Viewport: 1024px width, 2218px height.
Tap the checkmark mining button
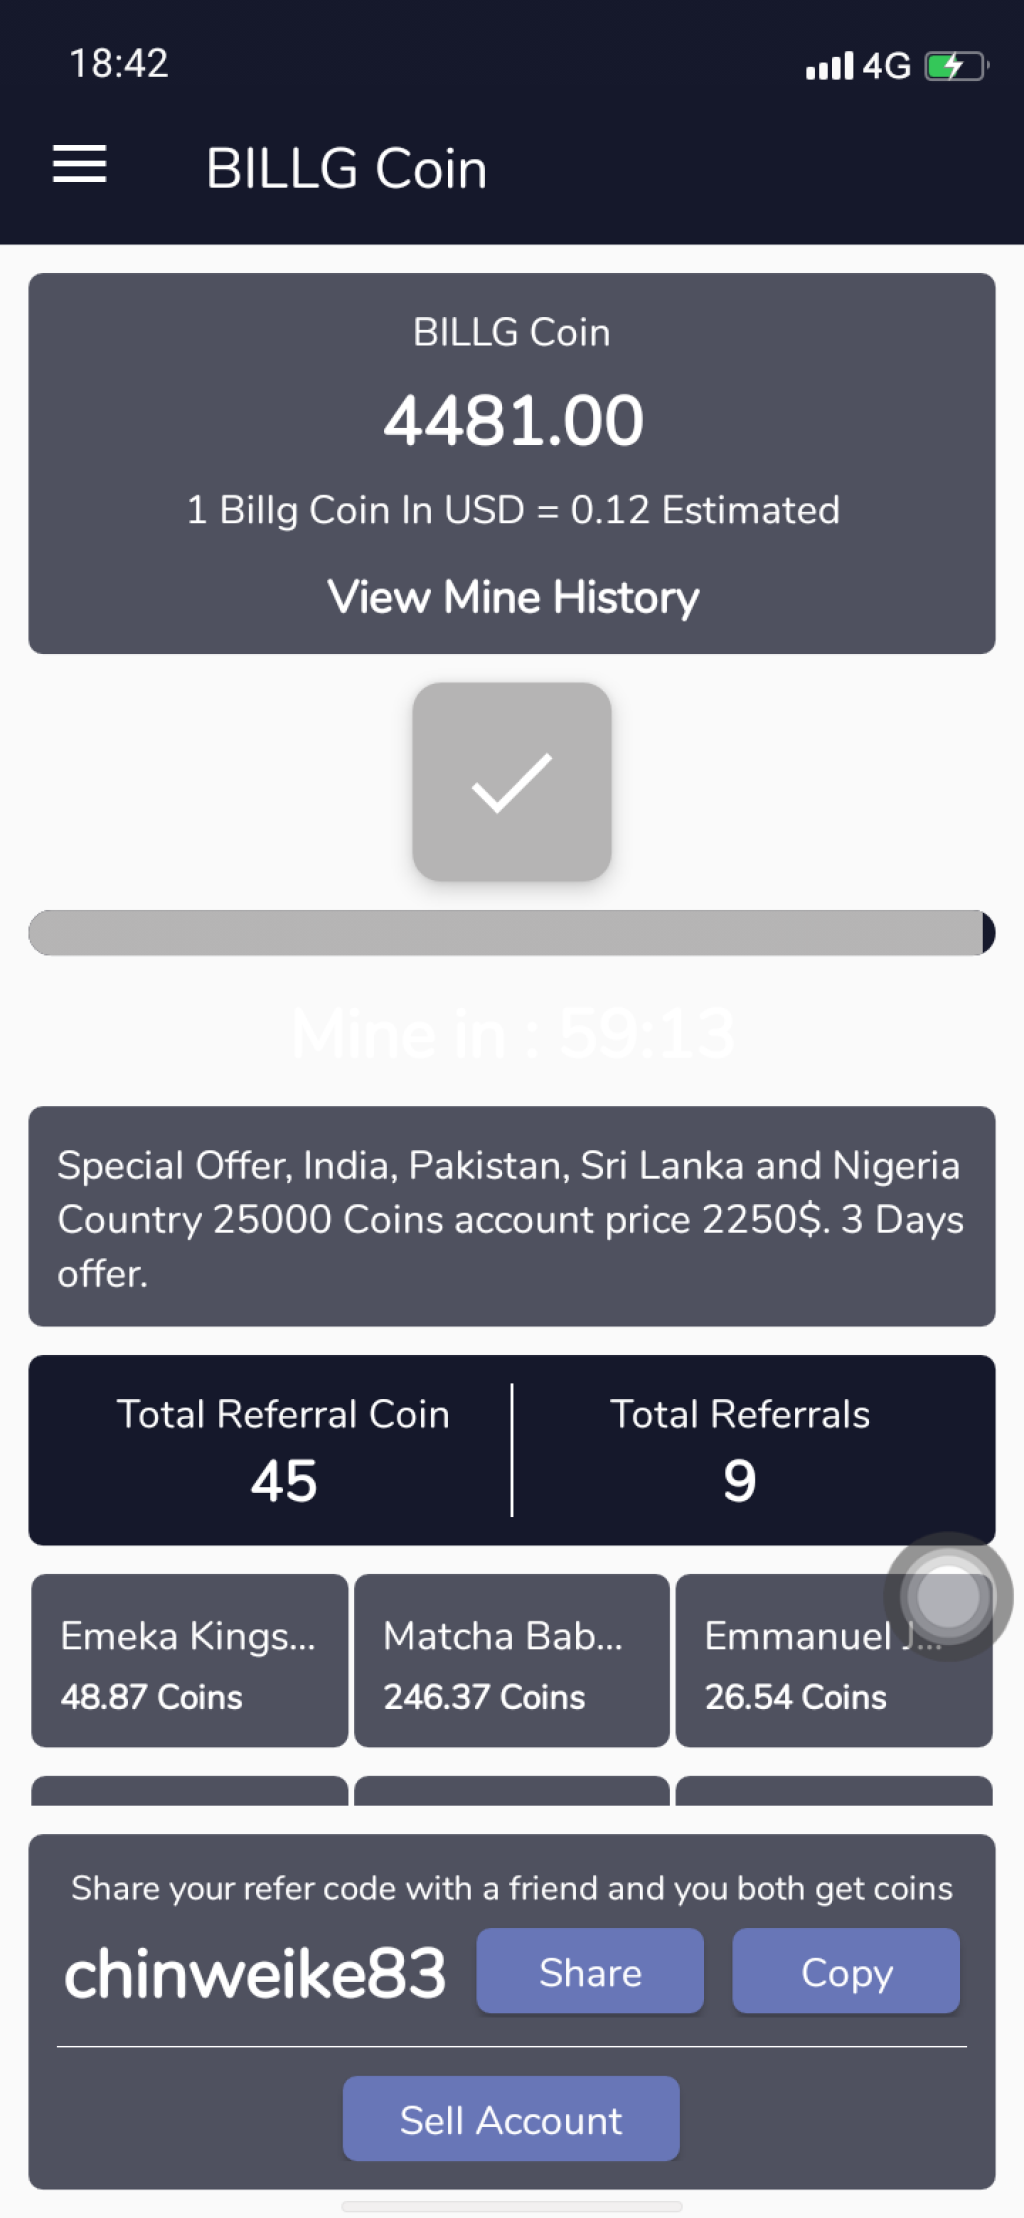(512, 782)
